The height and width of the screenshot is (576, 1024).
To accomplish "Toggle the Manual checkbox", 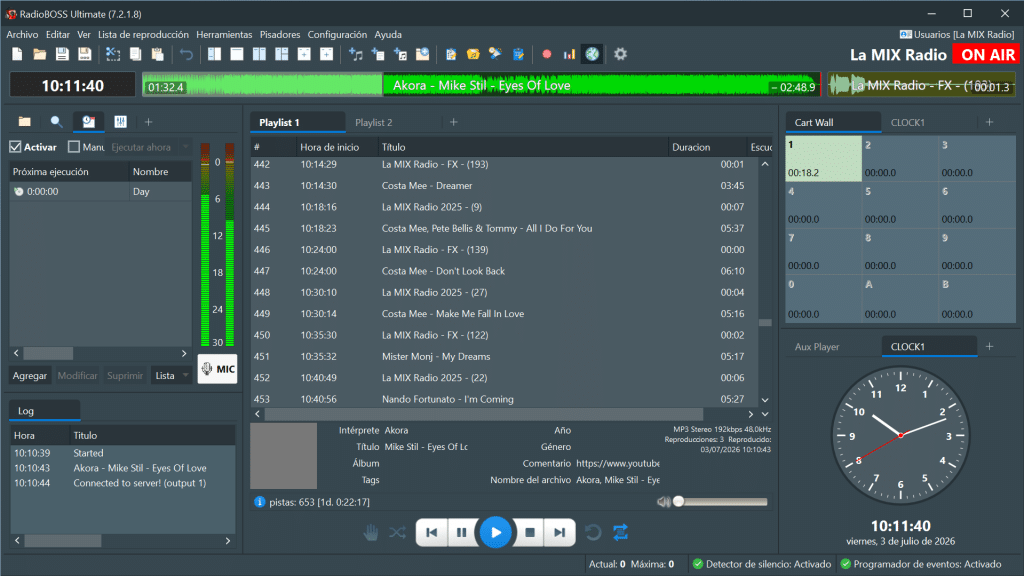I will [74, 147].
